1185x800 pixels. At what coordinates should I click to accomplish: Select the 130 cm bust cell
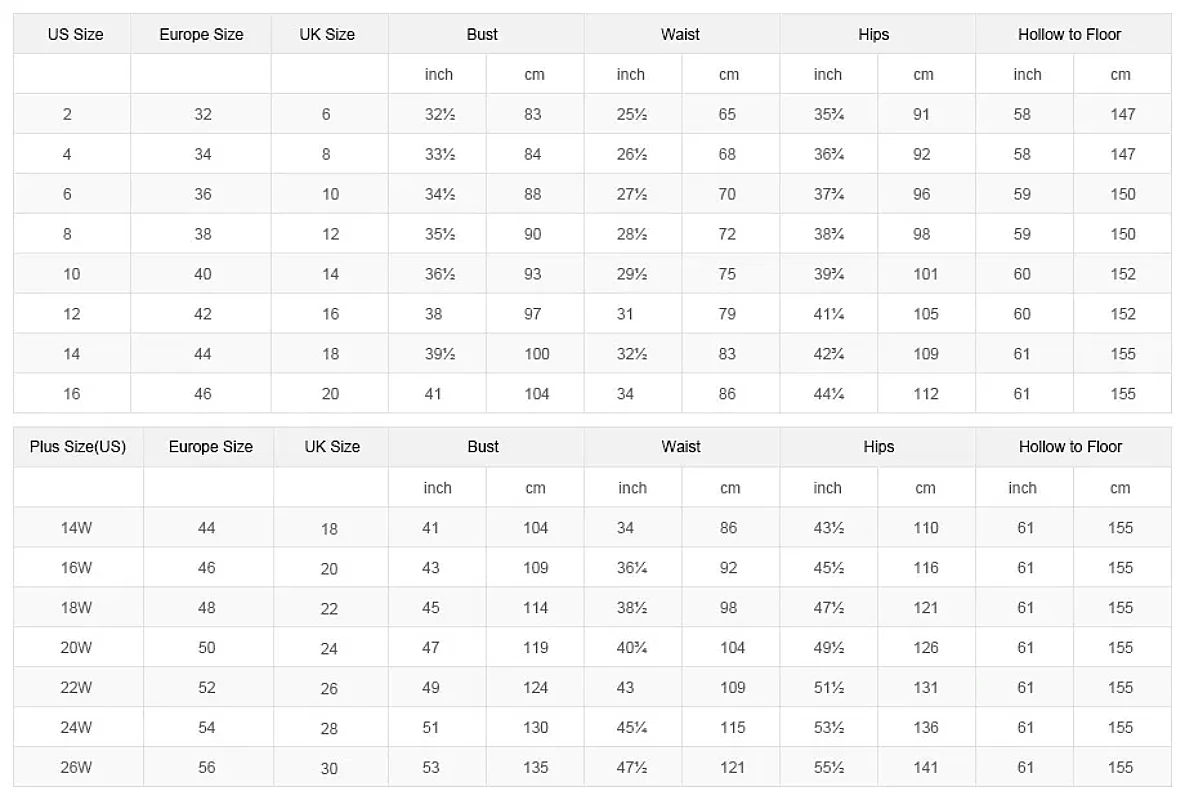[536, 728]
